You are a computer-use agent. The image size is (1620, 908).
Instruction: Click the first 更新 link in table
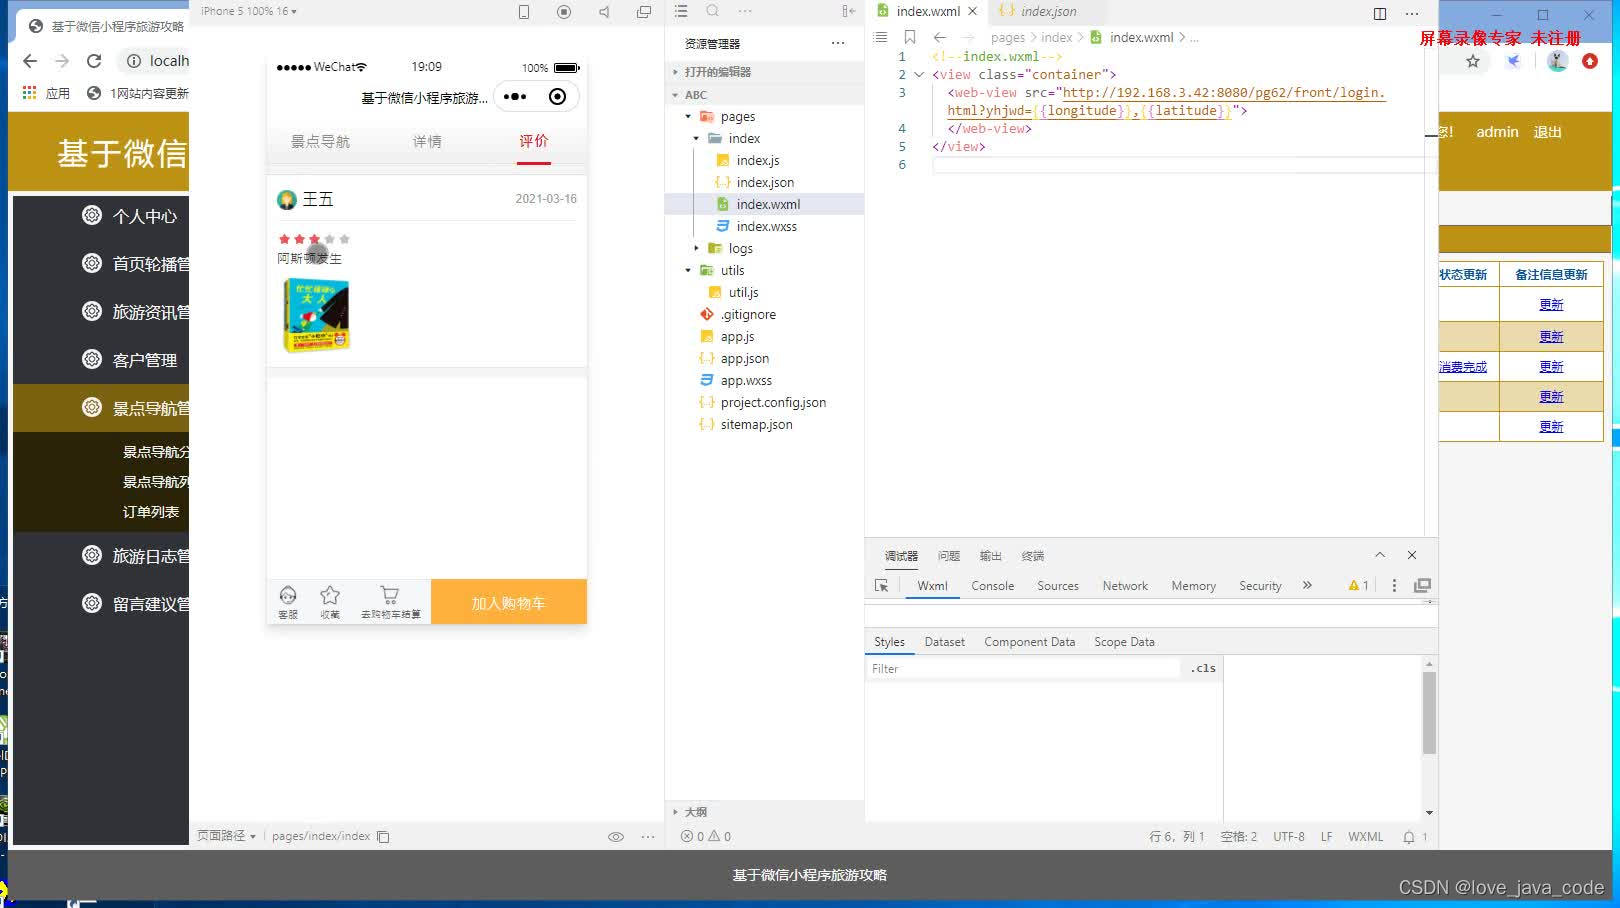(1551, 305)
